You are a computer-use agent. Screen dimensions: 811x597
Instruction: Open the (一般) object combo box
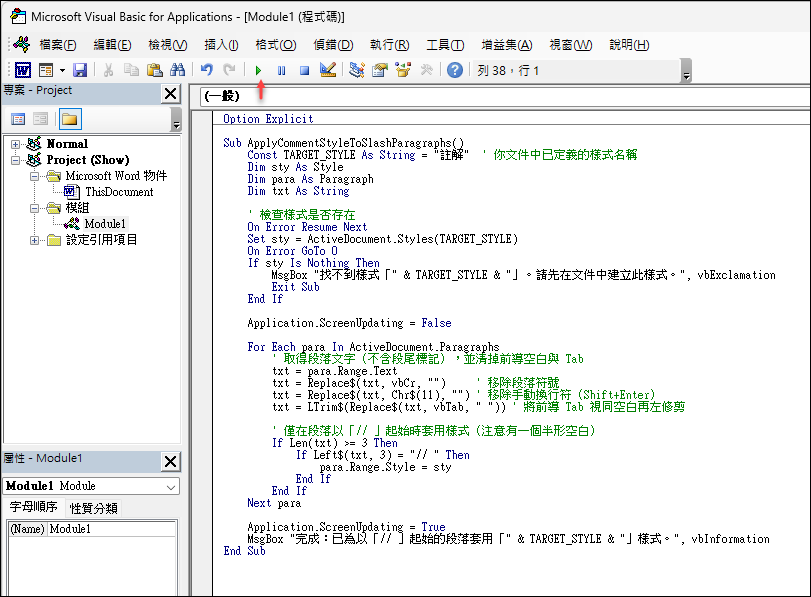[506, 96]
